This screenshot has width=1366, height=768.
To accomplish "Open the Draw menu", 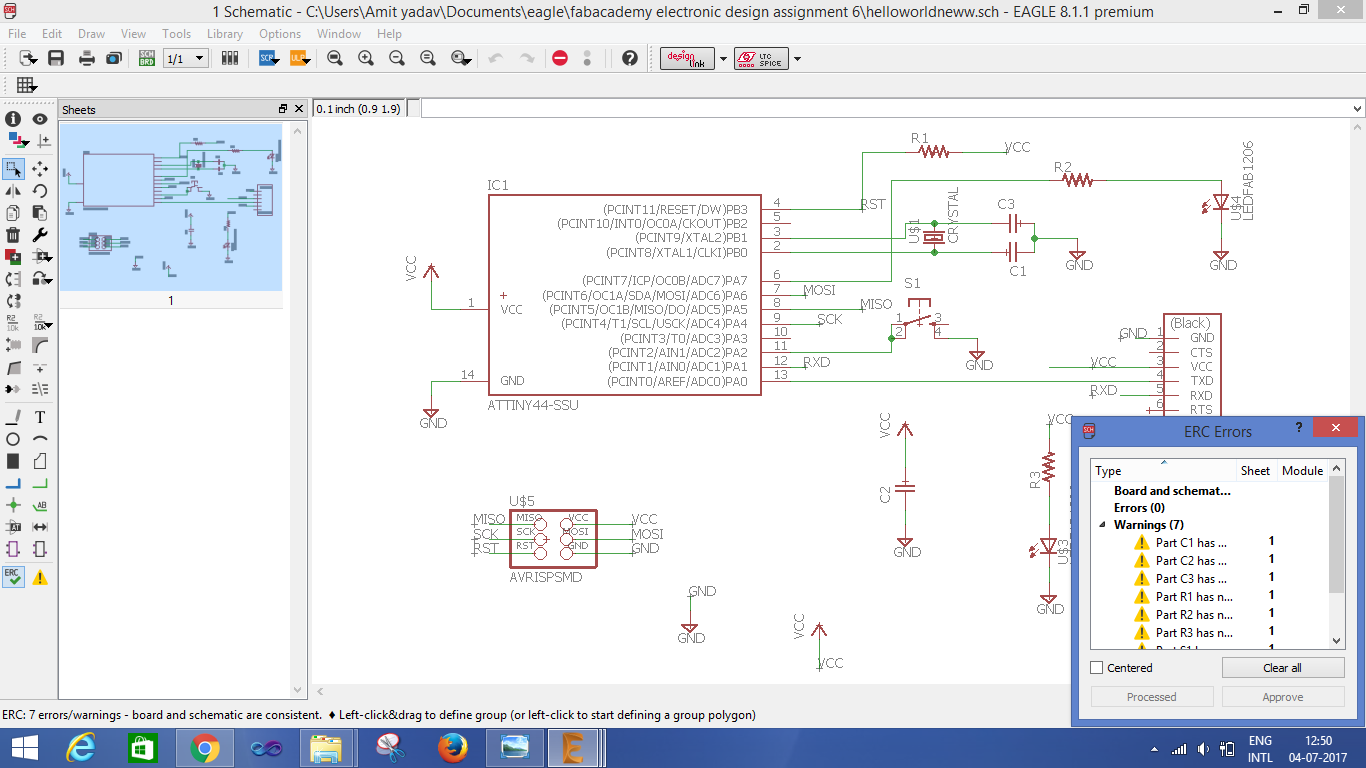I will [x=91, y=34].
